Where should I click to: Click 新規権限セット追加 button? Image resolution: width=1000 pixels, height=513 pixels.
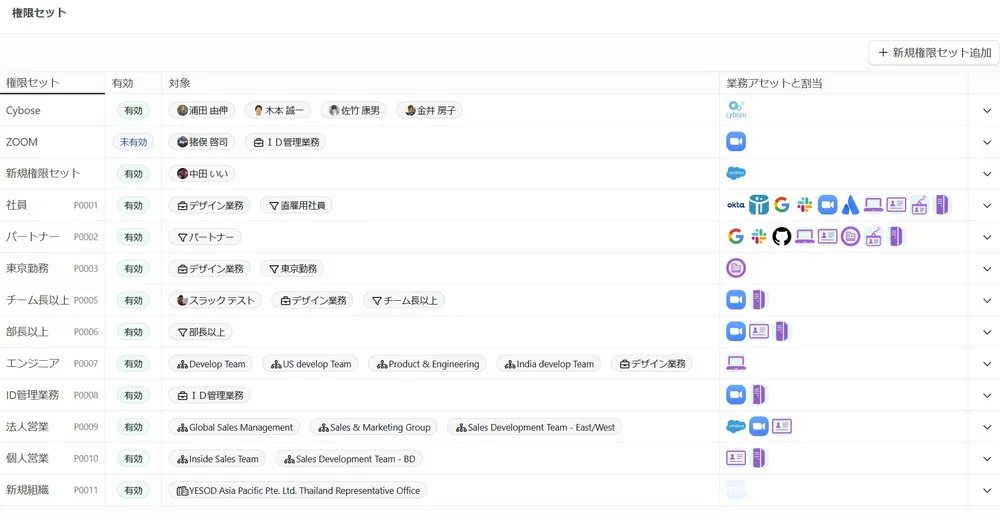pyautogui.click(x=934, y=53)
